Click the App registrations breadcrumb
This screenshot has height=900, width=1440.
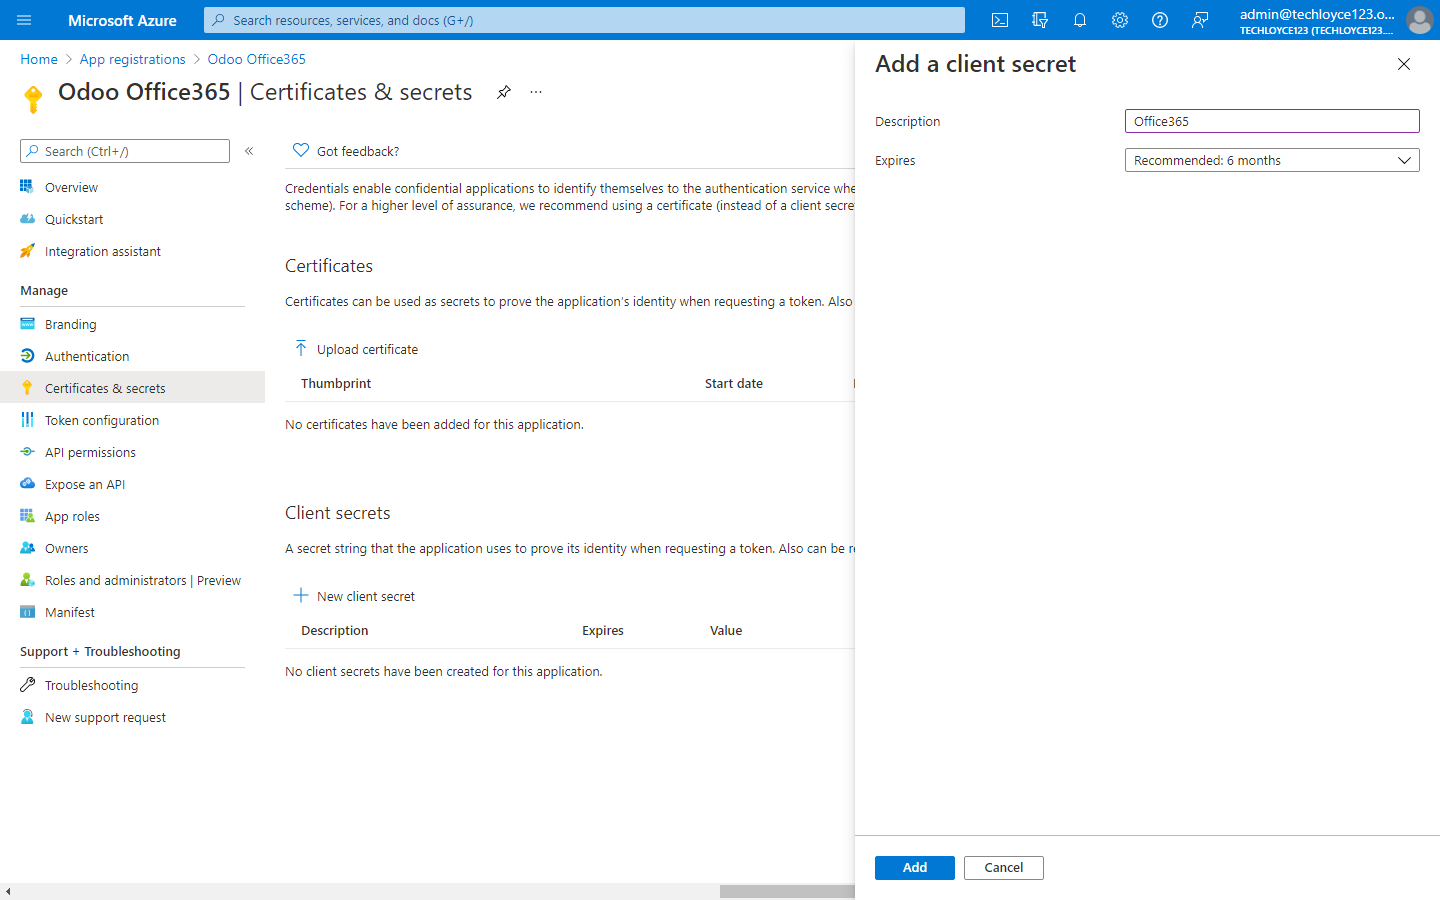[x=133, y=59]
